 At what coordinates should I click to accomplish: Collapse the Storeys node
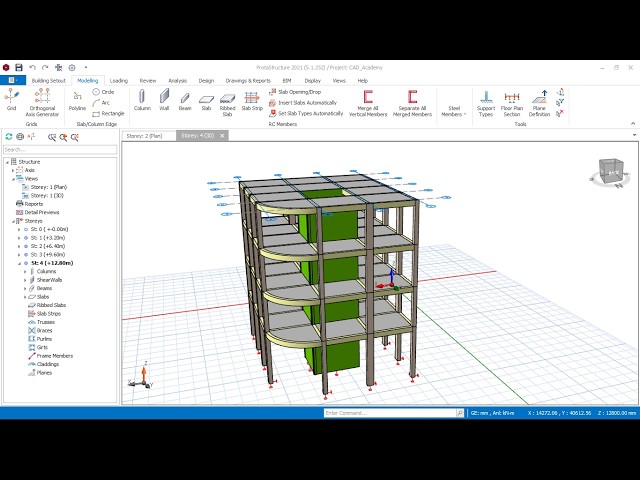pyautogui.click(x=13, y=221)
